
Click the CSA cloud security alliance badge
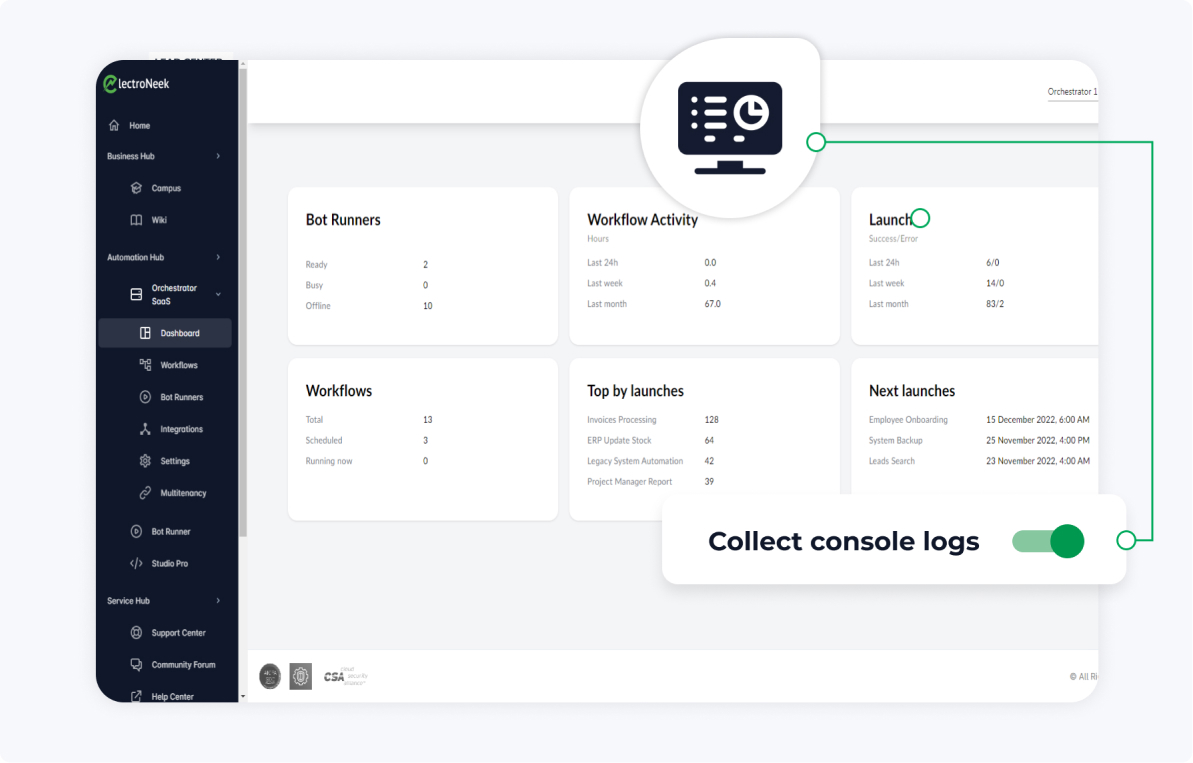[345, 676]
